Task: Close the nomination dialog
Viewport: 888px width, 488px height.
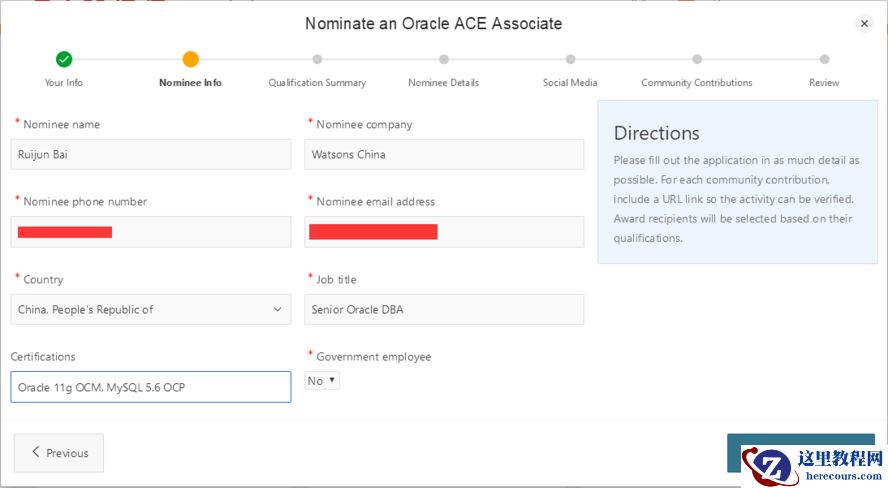Action: [865, 24]
